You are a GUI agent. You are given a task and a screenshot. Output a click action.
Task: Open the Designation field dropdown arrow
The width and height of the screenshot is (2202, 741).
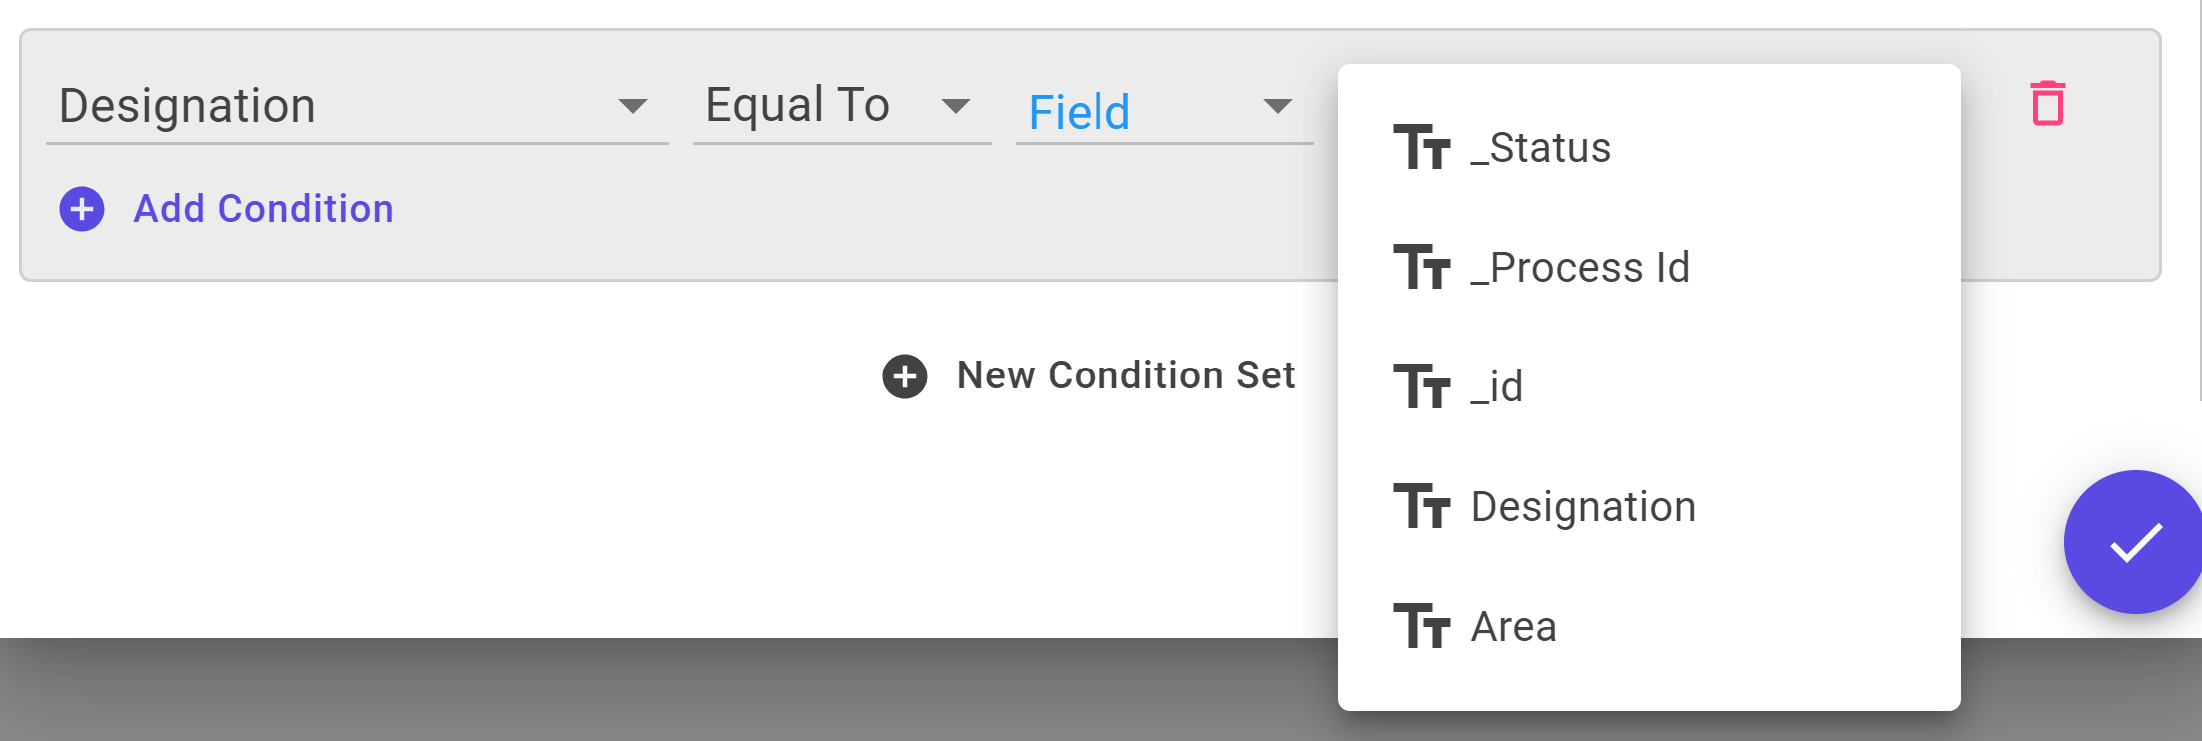(632, 106)
